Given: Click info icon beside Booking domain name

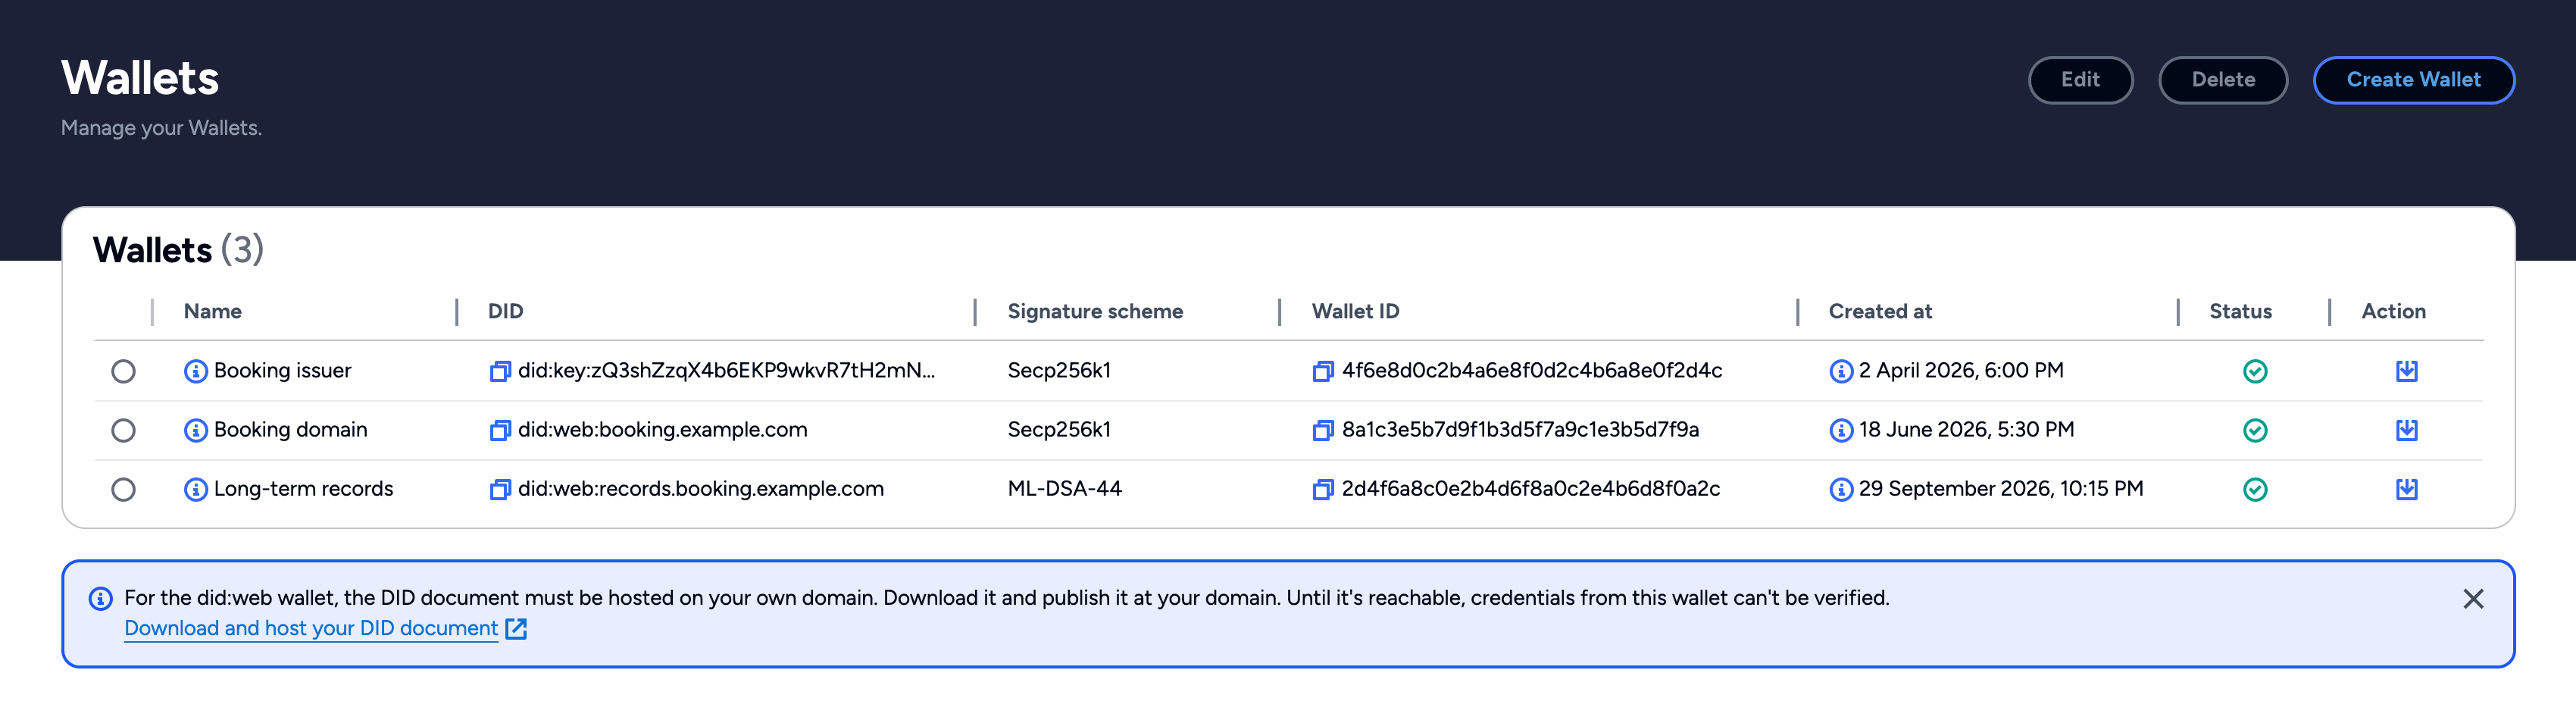Looking at the screenshot, I should pos(196,430).
